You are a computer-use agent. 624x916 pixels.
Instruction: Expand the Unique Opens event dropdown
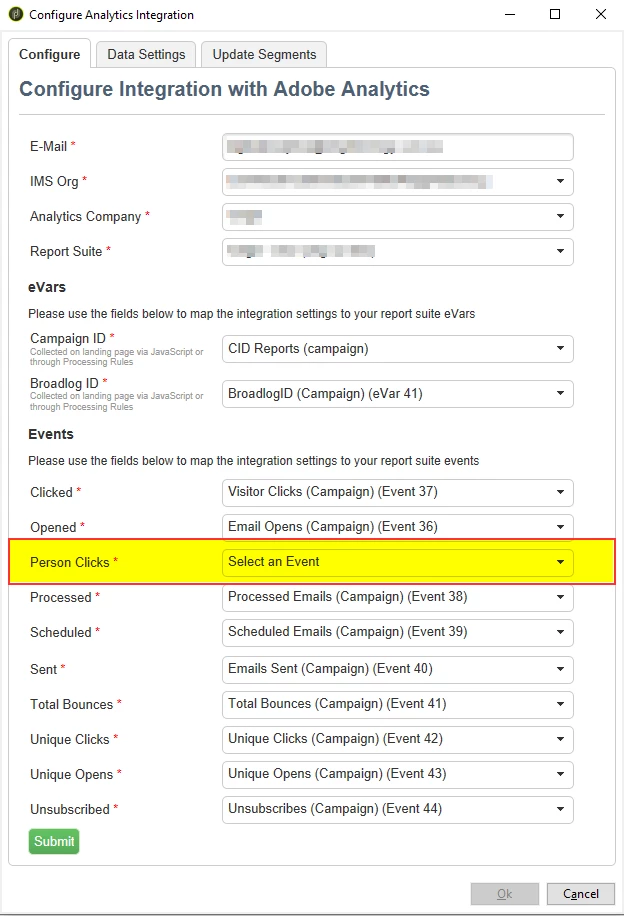397,774
